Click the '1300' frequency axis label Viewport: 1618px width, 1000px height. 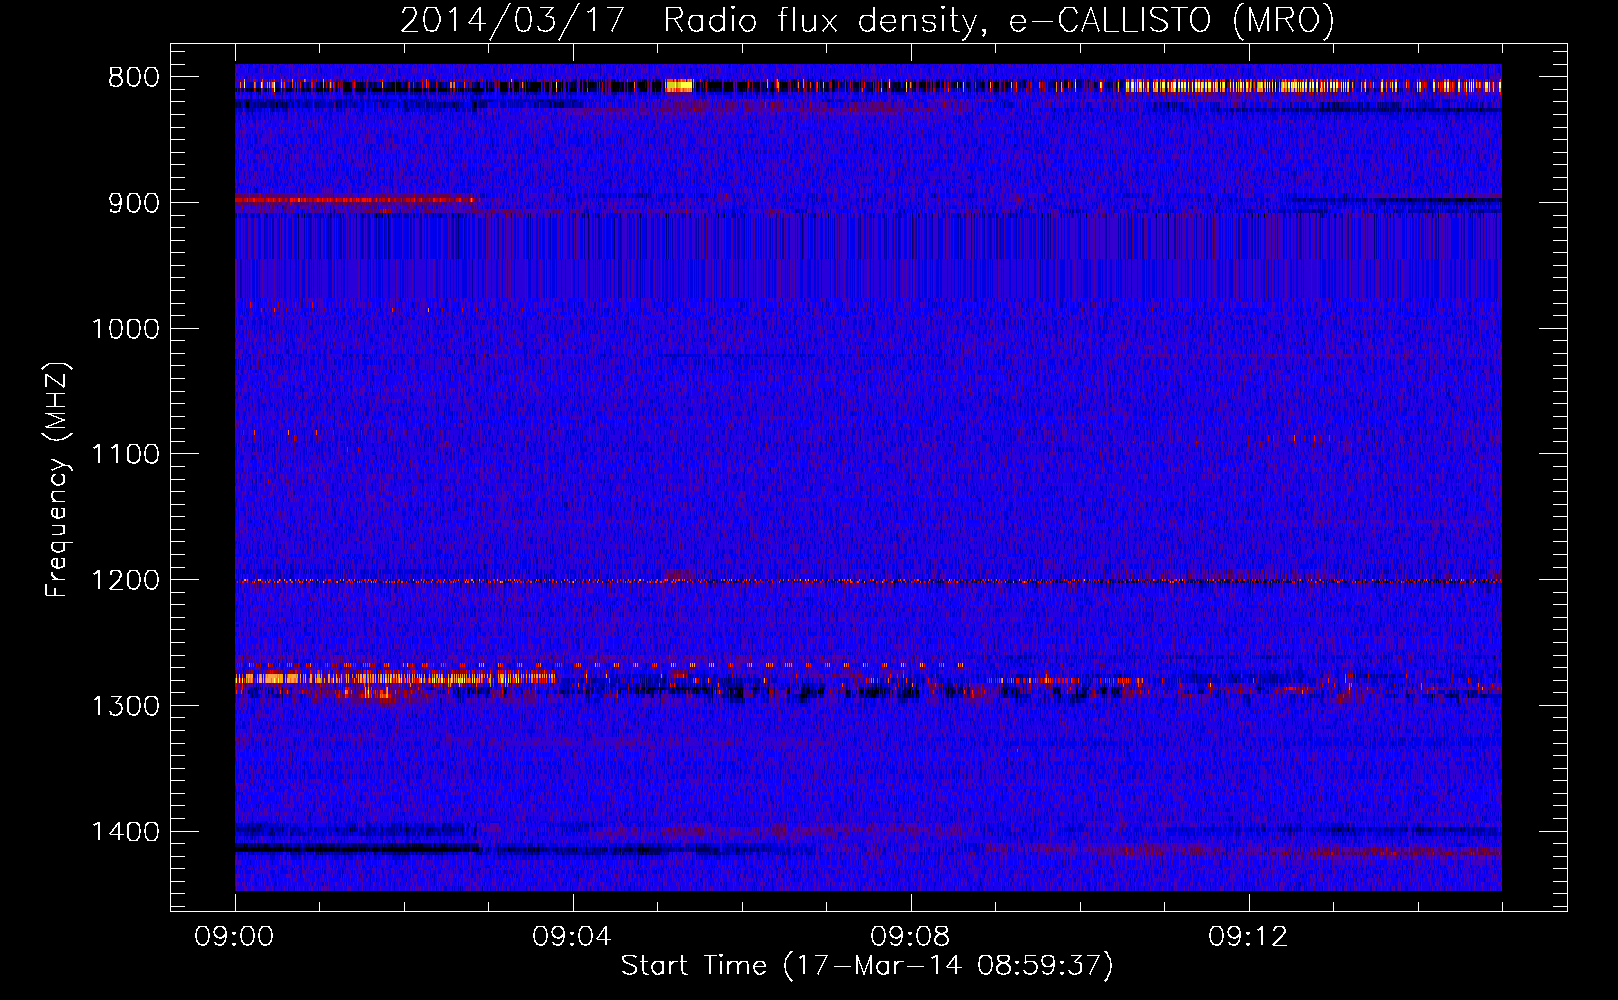125,706
